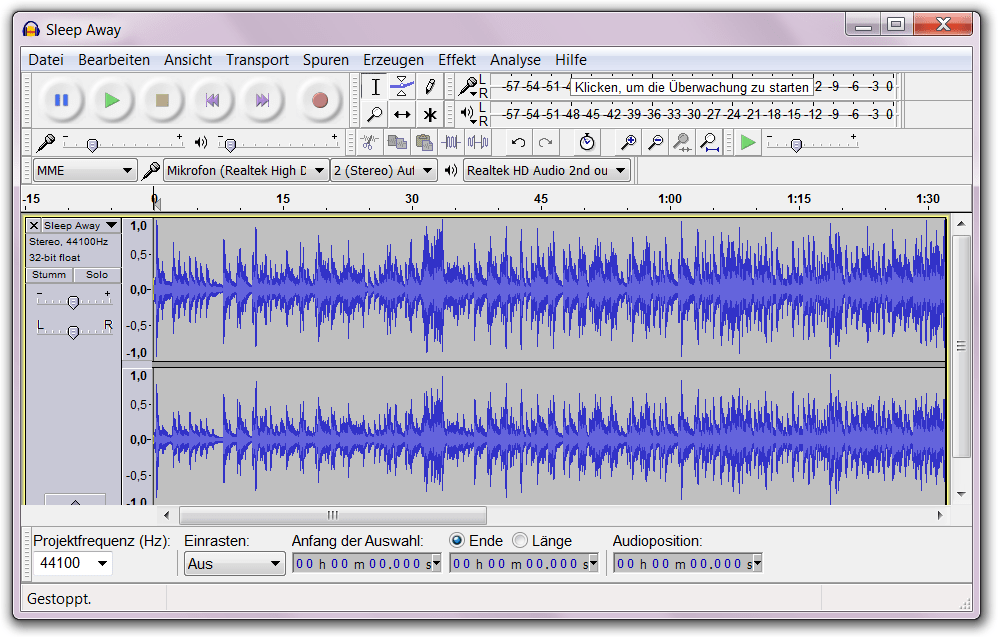
Task: Enable the Ende radio button
Action: 457,540
